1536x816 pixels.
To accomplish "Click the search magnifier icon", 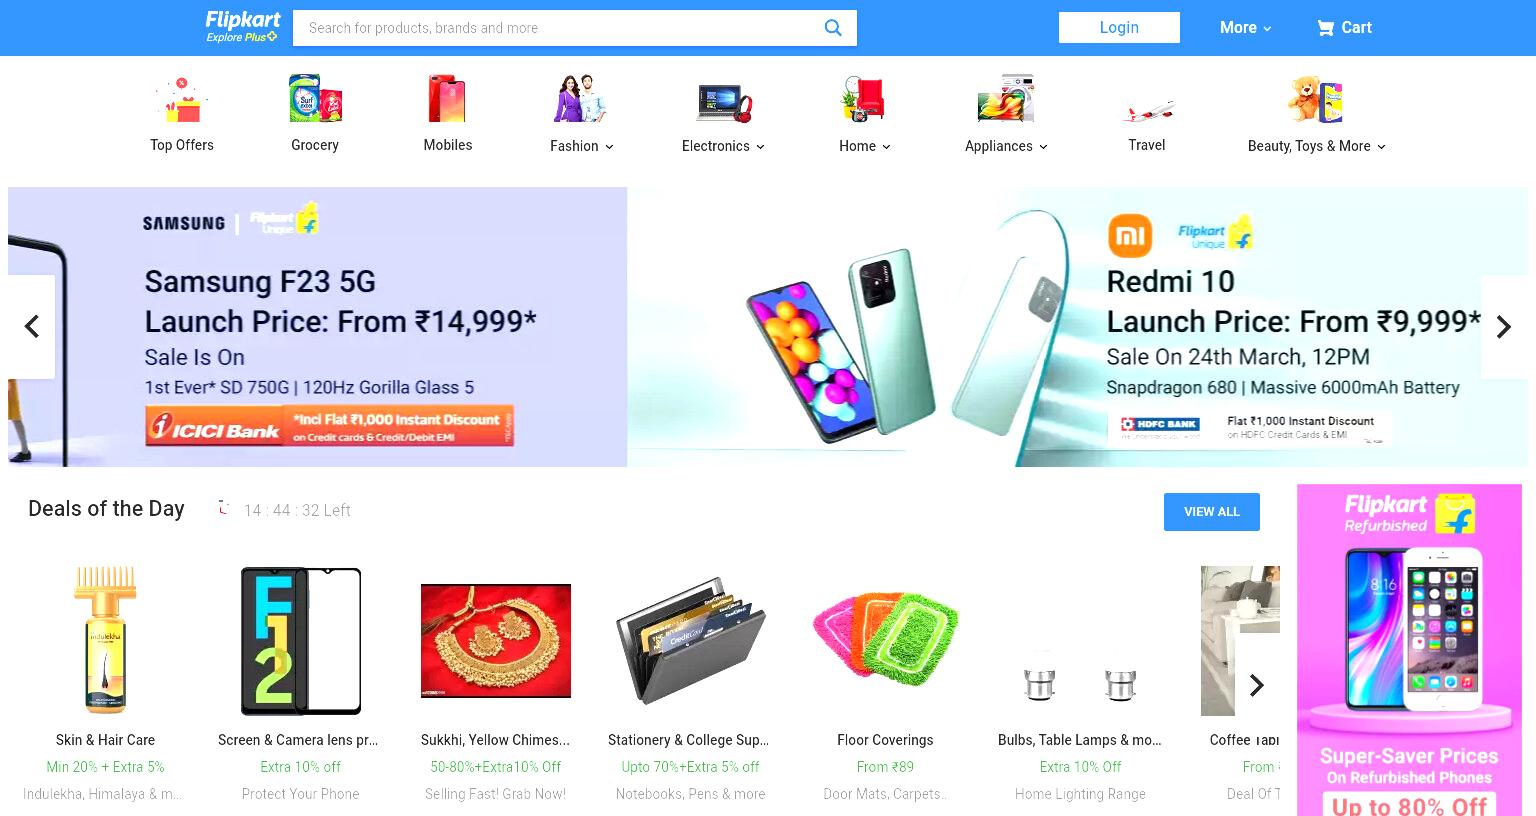I will [x=832, y=28].
